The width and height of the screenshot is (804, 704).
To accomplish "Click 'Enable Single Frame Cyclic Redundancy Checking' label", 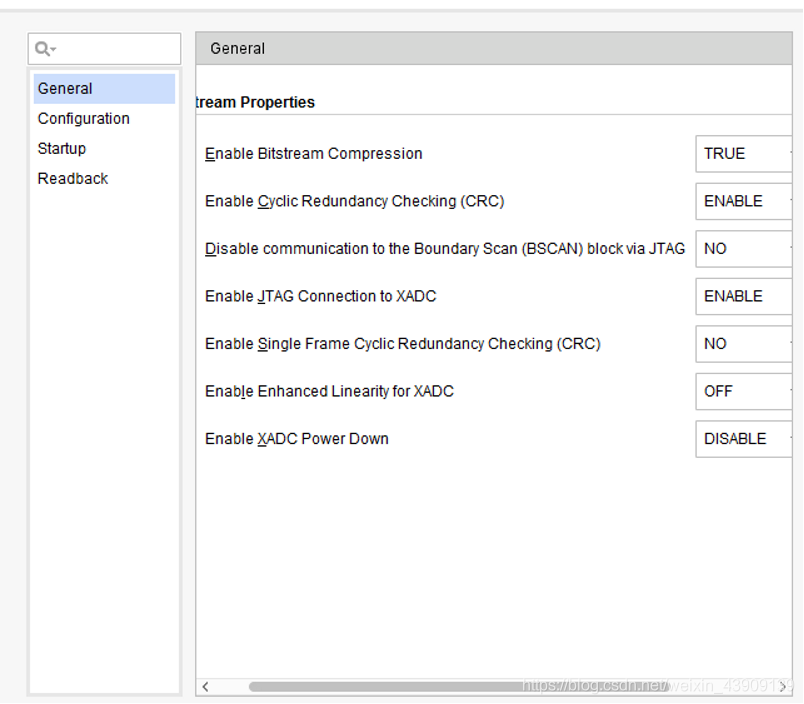I will [403, 344].
